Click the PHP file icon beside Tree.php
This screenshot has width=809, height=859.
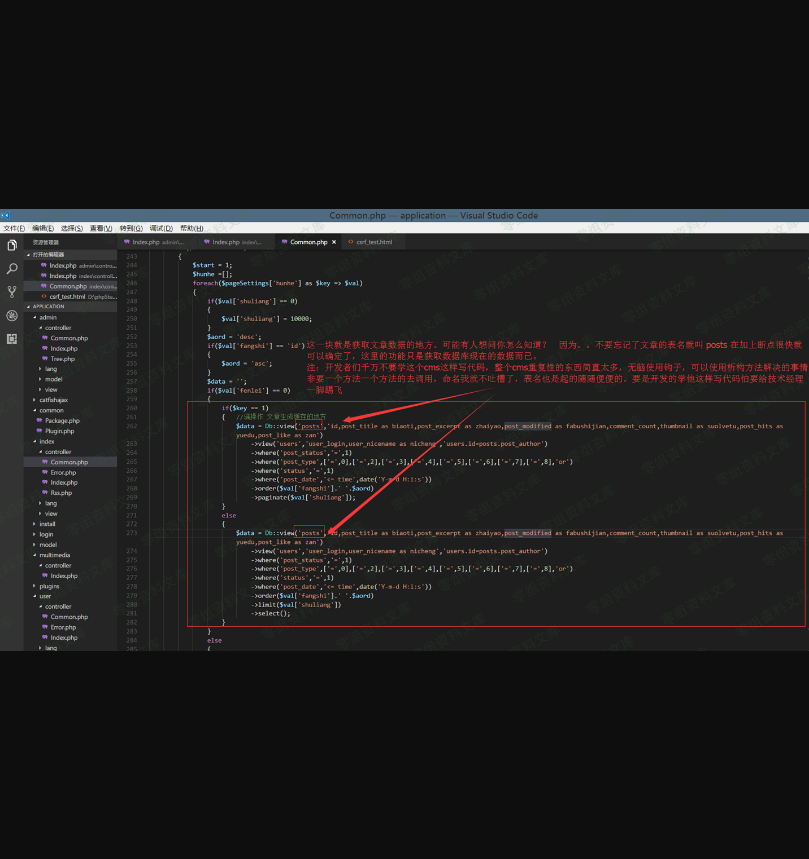coord(46,358)
